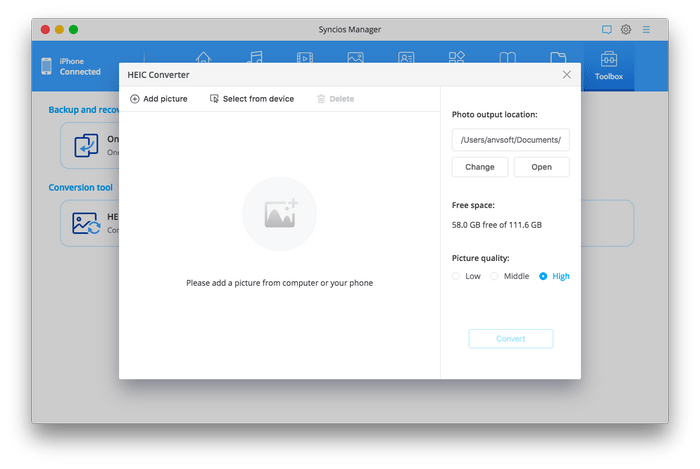Open the hamburger menu in title bar
700x469 pixels.
[x=646, y=29]
